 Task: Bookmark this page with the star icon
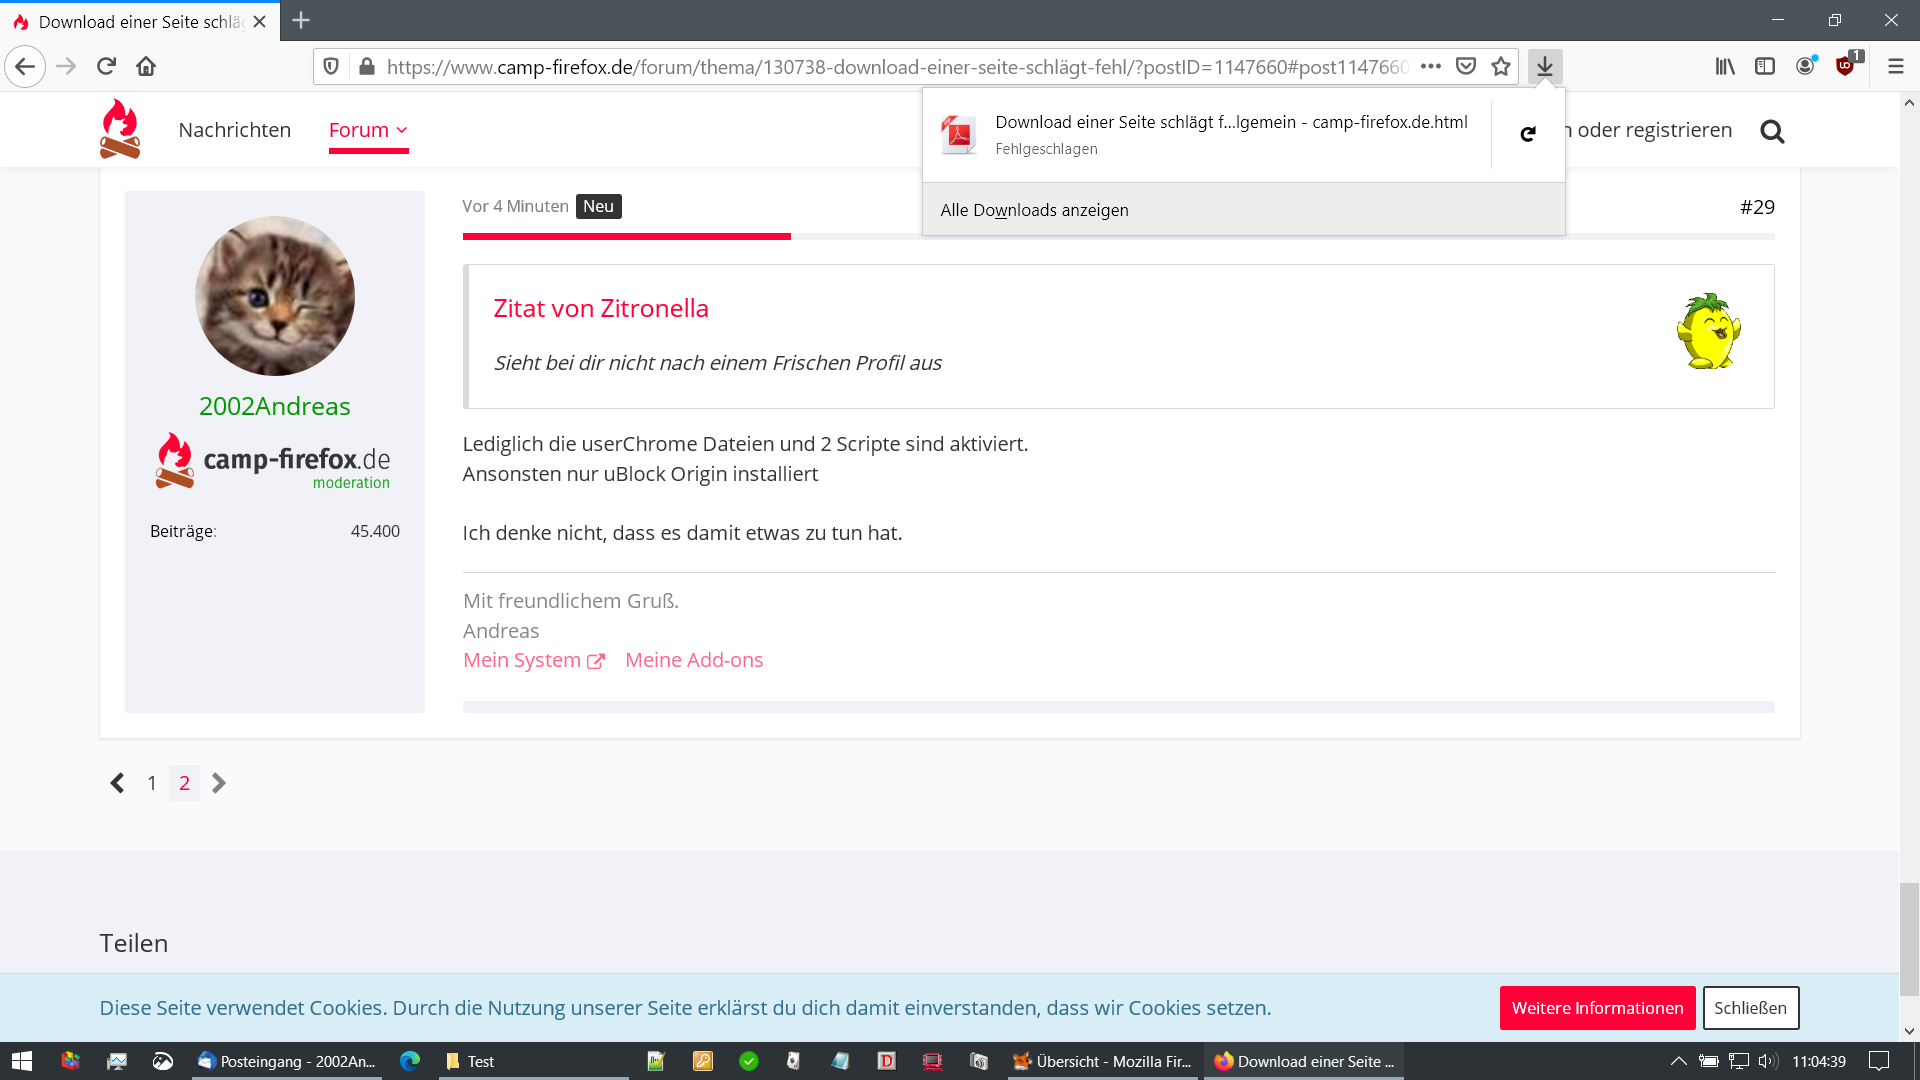1500,67
